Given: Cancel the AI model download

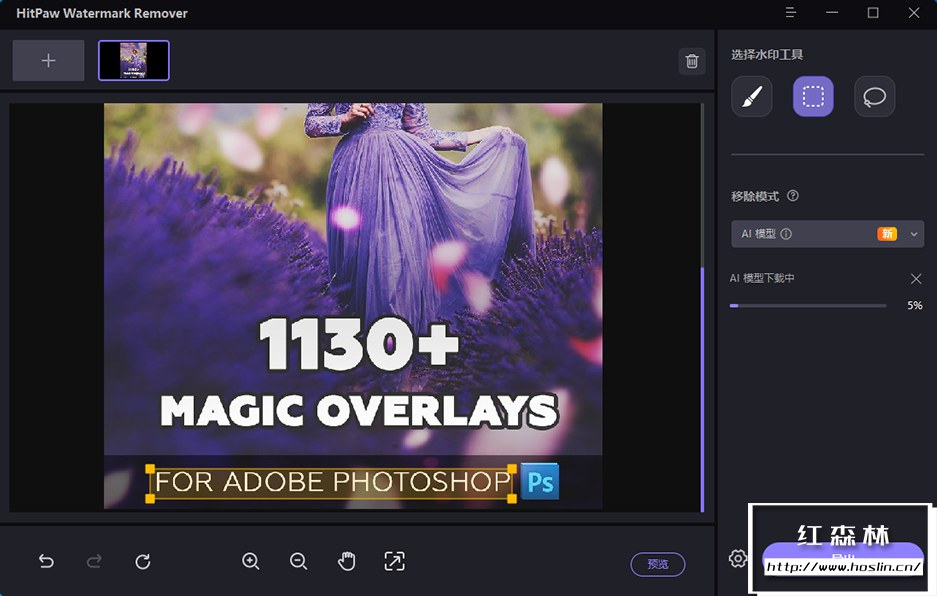Looking at the screenshot, I should tap(915, 279).
